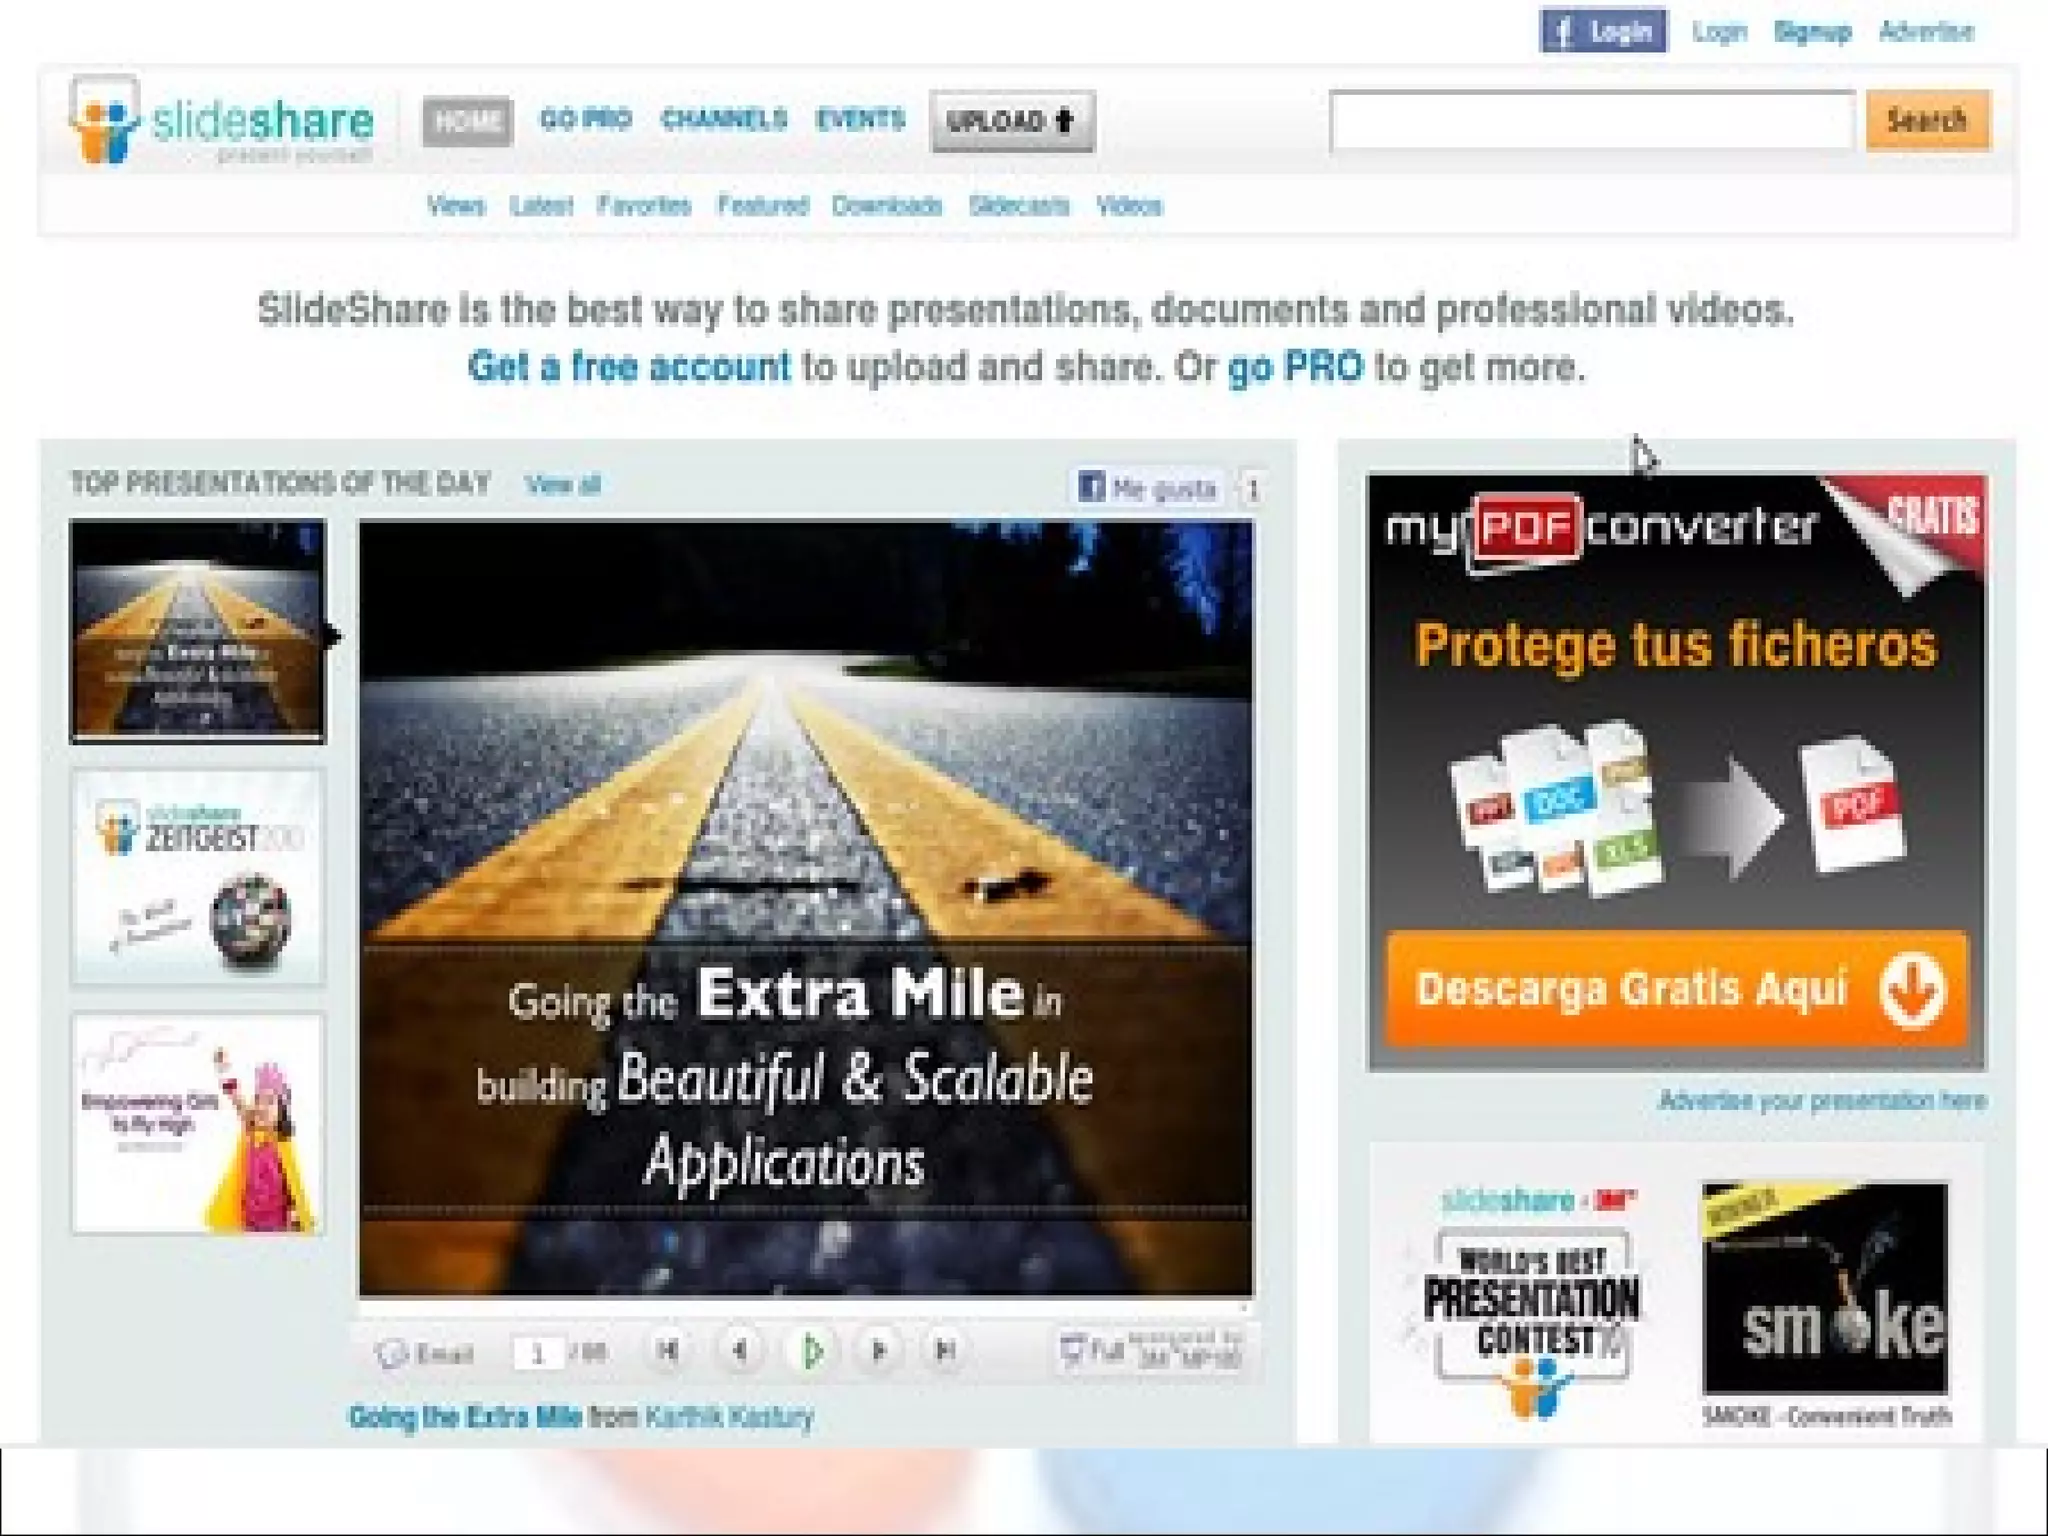Jump to last slide
This screenshot has width=2048, height=1536.
(x=945, y=1351)
